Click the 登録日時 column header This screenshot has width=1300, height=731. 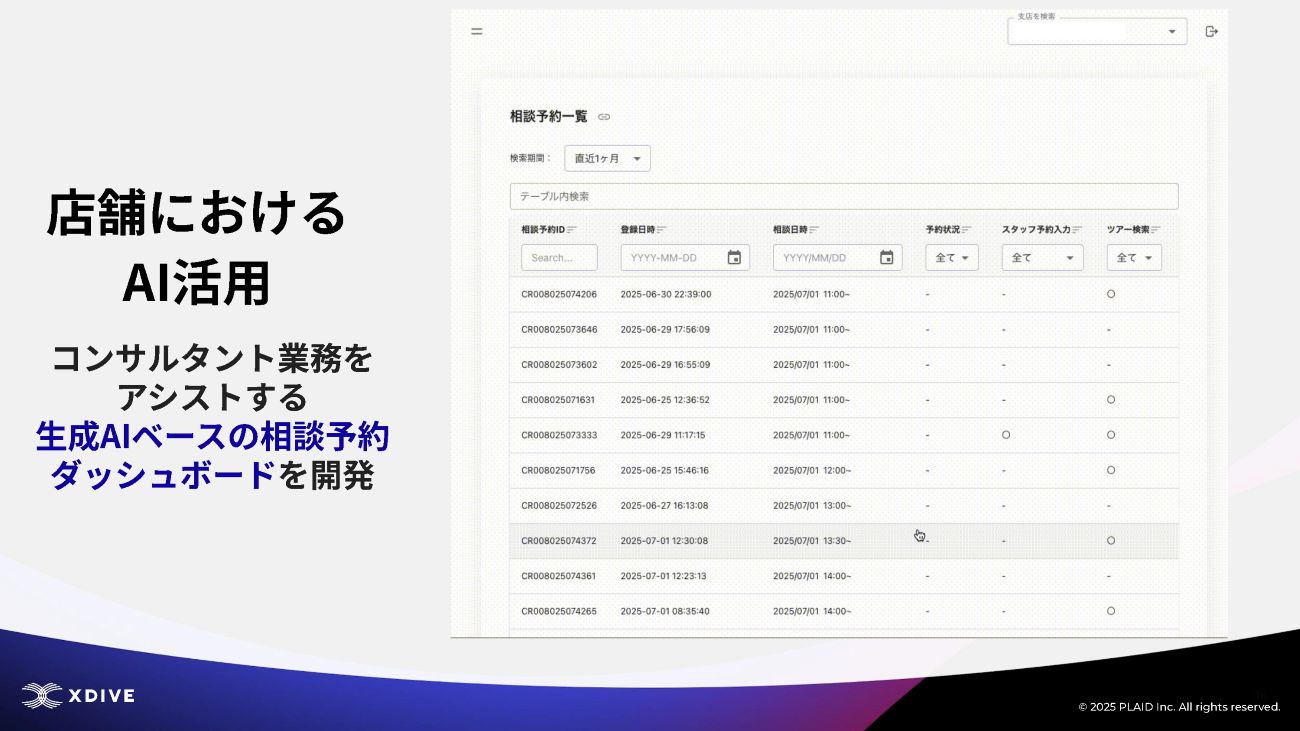637,230
